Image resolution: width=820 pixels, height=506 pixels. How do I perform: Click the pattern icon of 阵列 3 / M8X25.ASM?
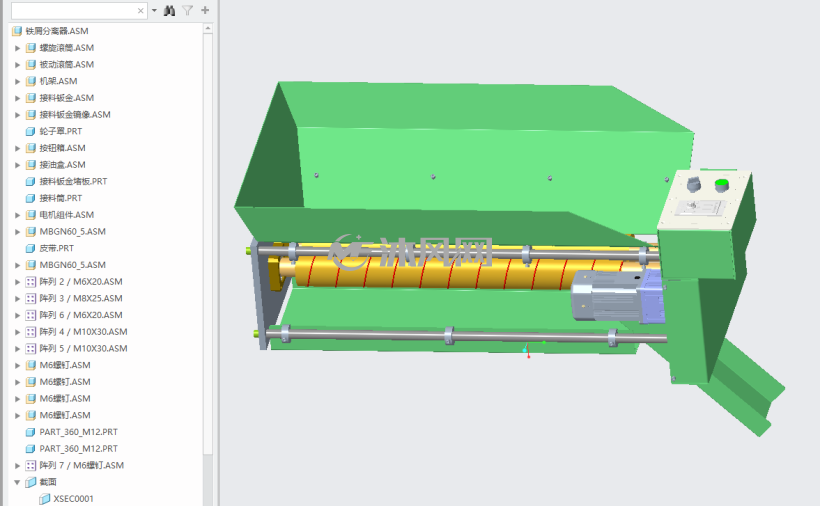pyautogui.click(x=31, y=298)
